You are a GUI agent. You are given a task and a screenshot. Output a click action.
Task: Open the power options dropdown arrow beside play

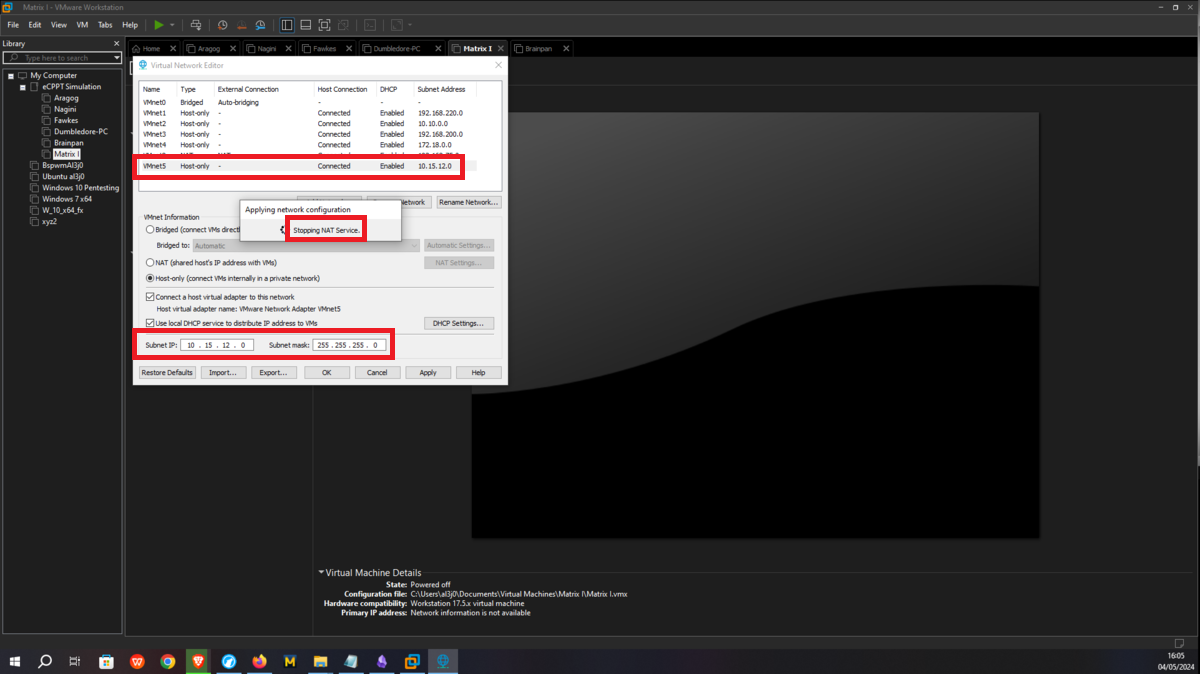172,24
